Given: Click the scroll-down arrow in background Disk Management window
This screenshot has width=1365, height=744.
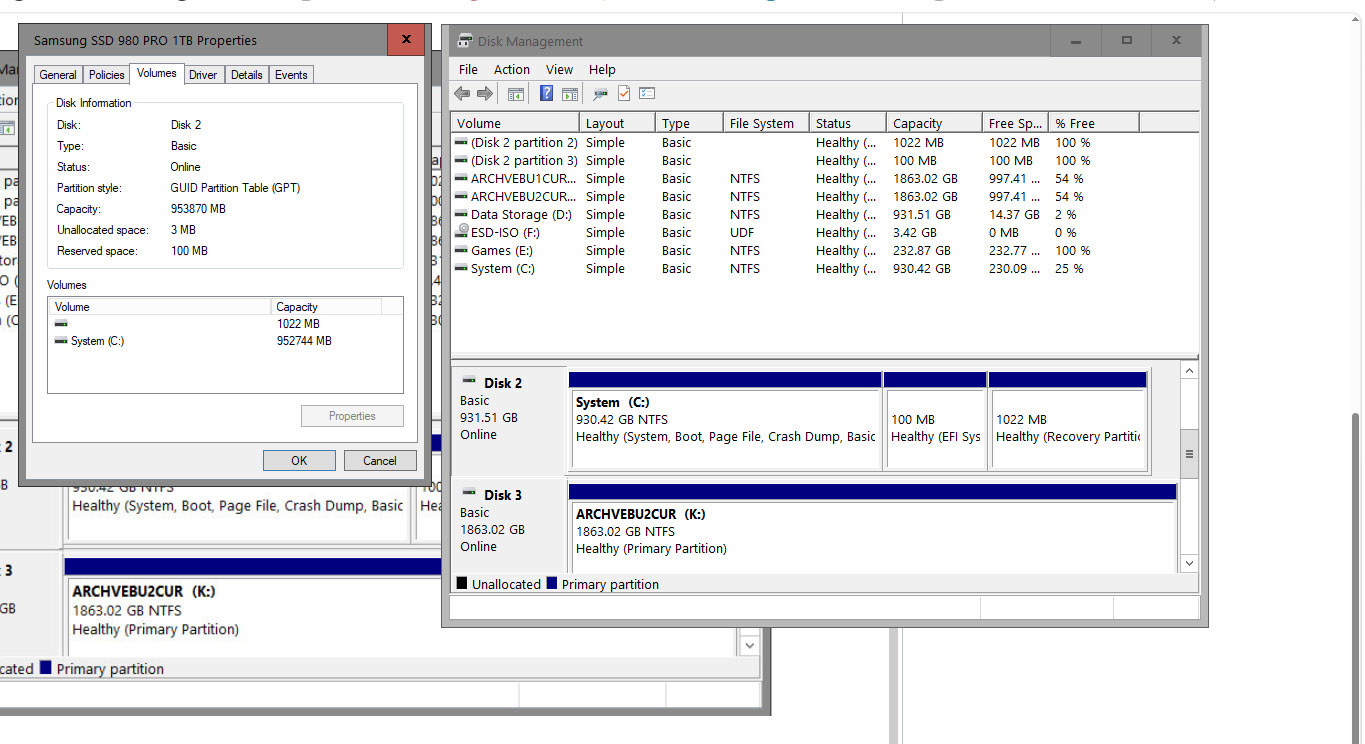Looking at the screenshot, I should pos(750,646).
